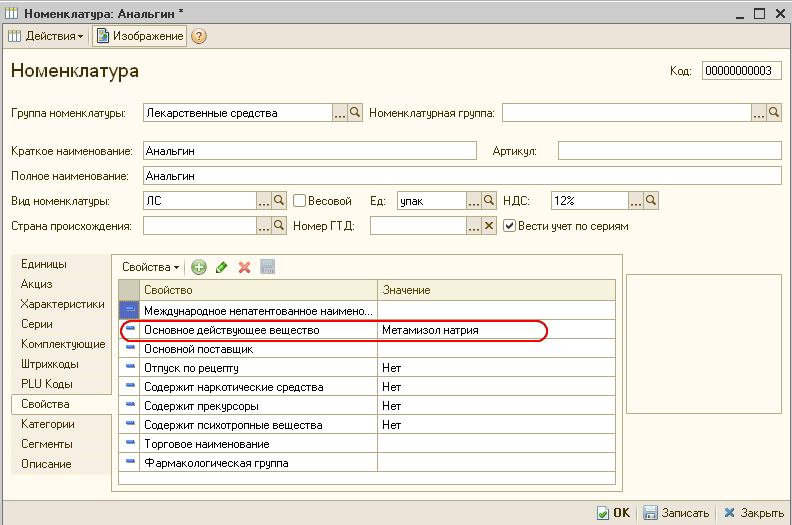Click the green add property icon
Screen dimensions: 792x525
pos(198,267)
